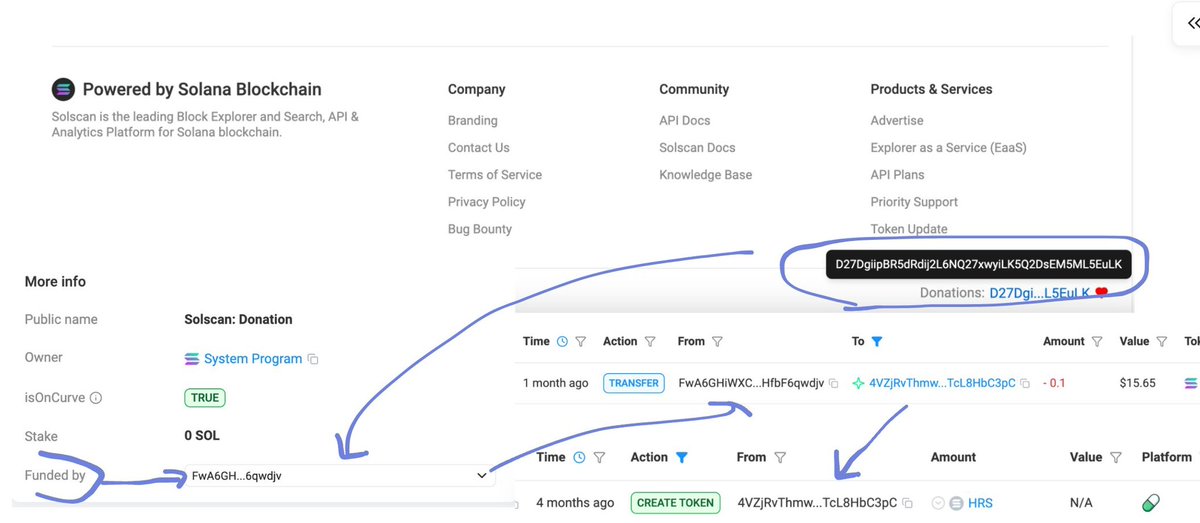View the API Plans page
This screenshot has width=1200, height=523.
pyautogui.click(x=898, y=174)
